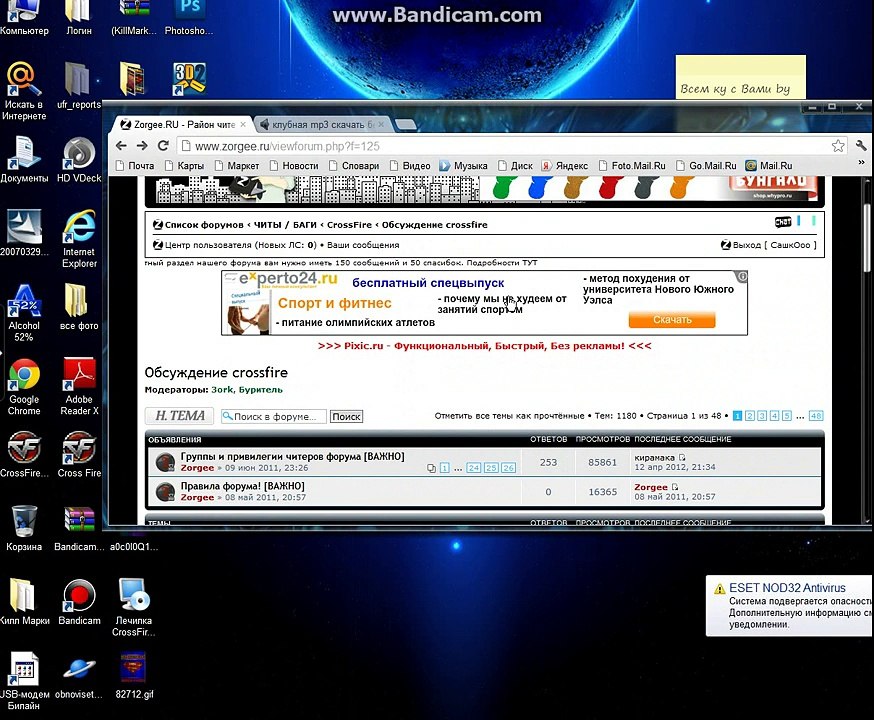Open the Почта bookmark
The height and width of the screenshot is (720, 874).
coord(135,166)
